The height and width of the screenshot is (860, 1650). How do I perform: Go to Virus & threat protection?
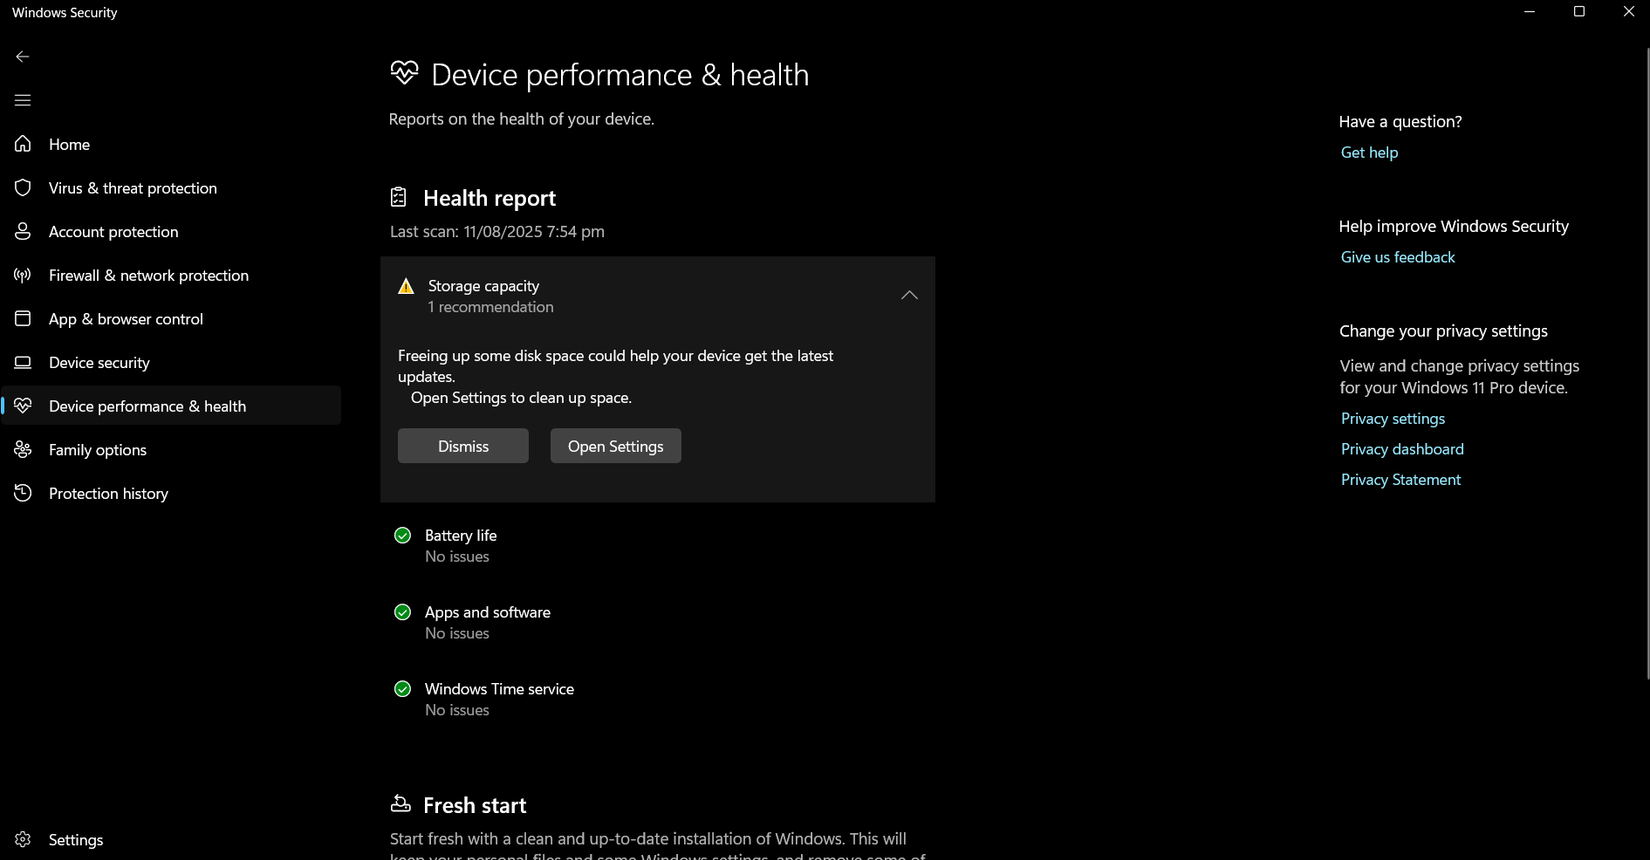click(172, 188)
